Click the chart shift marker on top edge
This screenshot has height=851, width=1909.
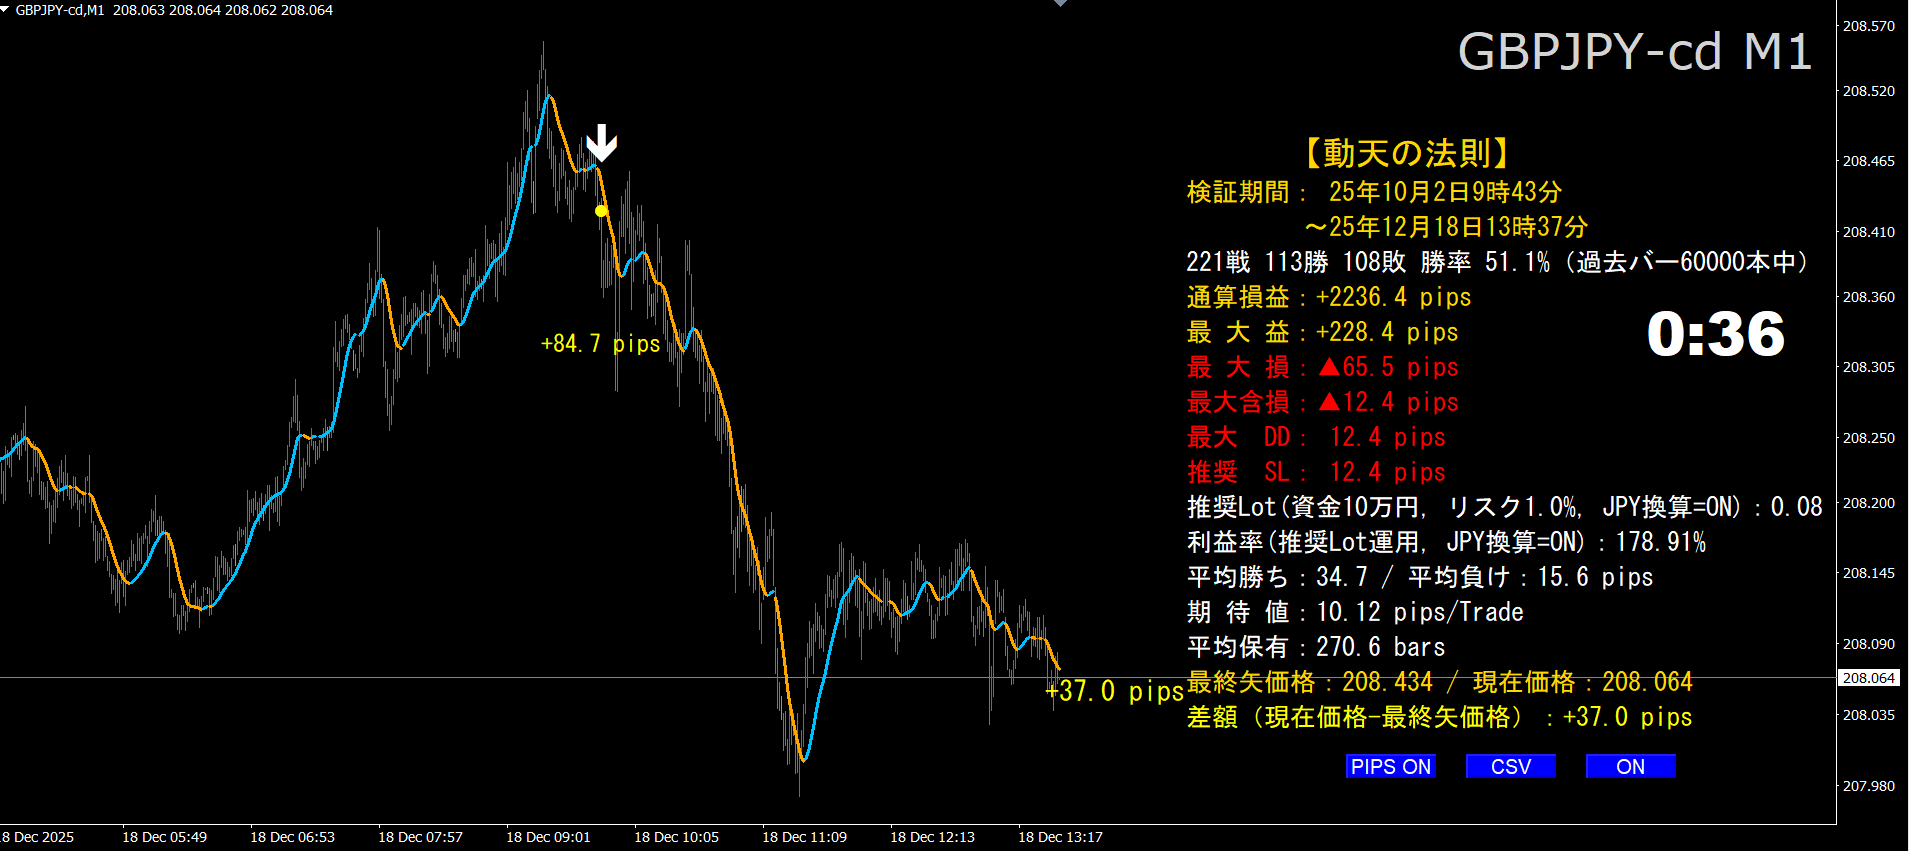coord(1061,3)
